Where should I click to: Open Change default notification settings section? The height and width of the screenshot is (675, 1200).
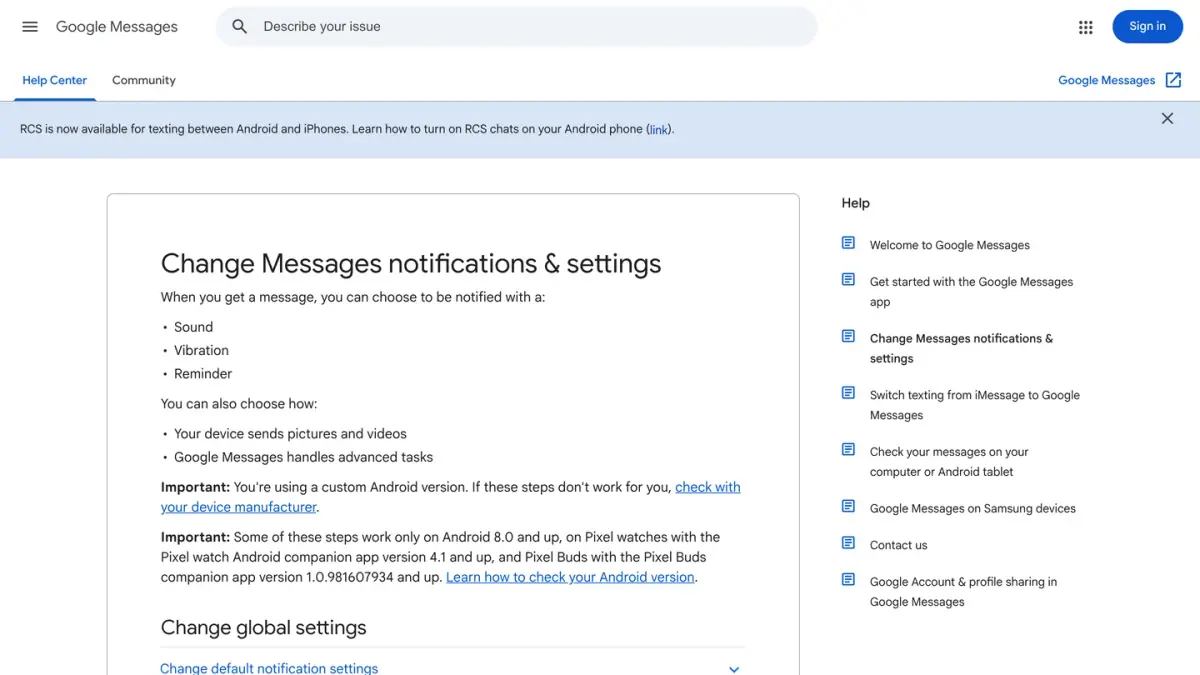coord(452,668)
